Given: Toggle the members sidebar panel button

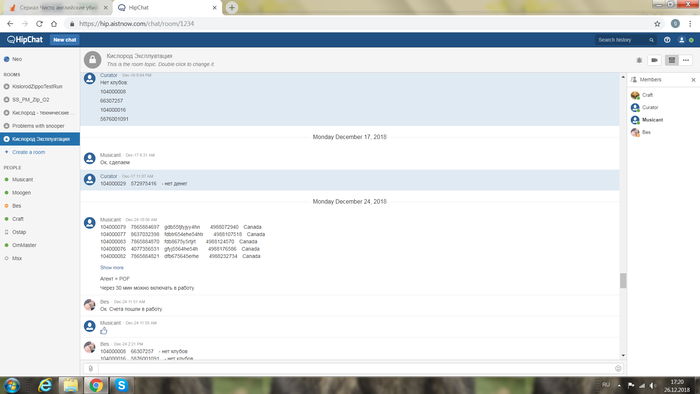Looking at the screenshot, I should pyautogui.click(x=671, y=60).
